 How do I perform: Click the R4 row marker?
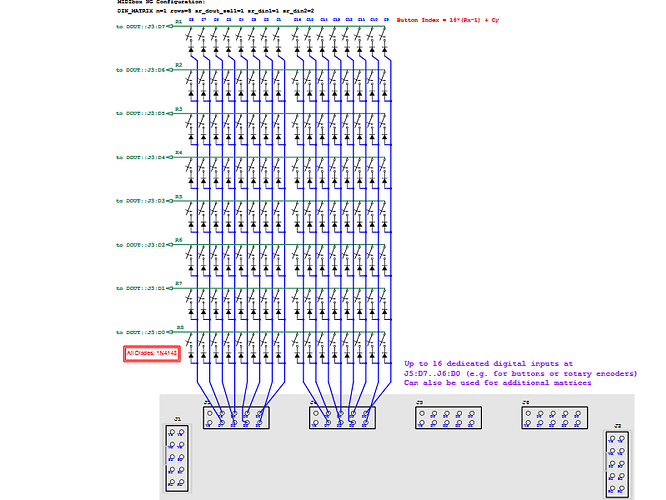click(x=179, y=153)
